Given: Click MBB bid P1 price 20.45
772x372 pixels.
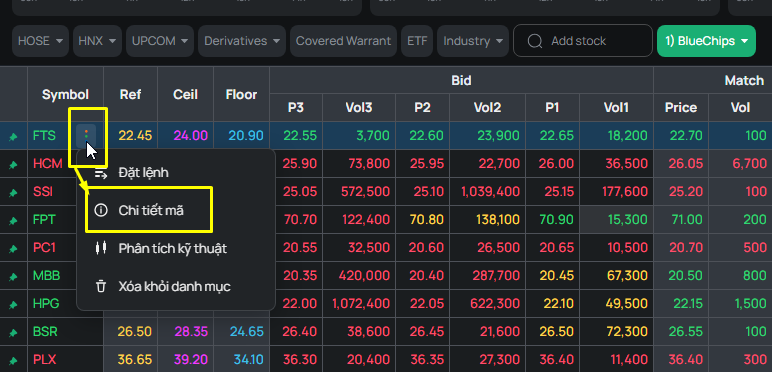Looking at the screenshot, I should pos(557,276).
